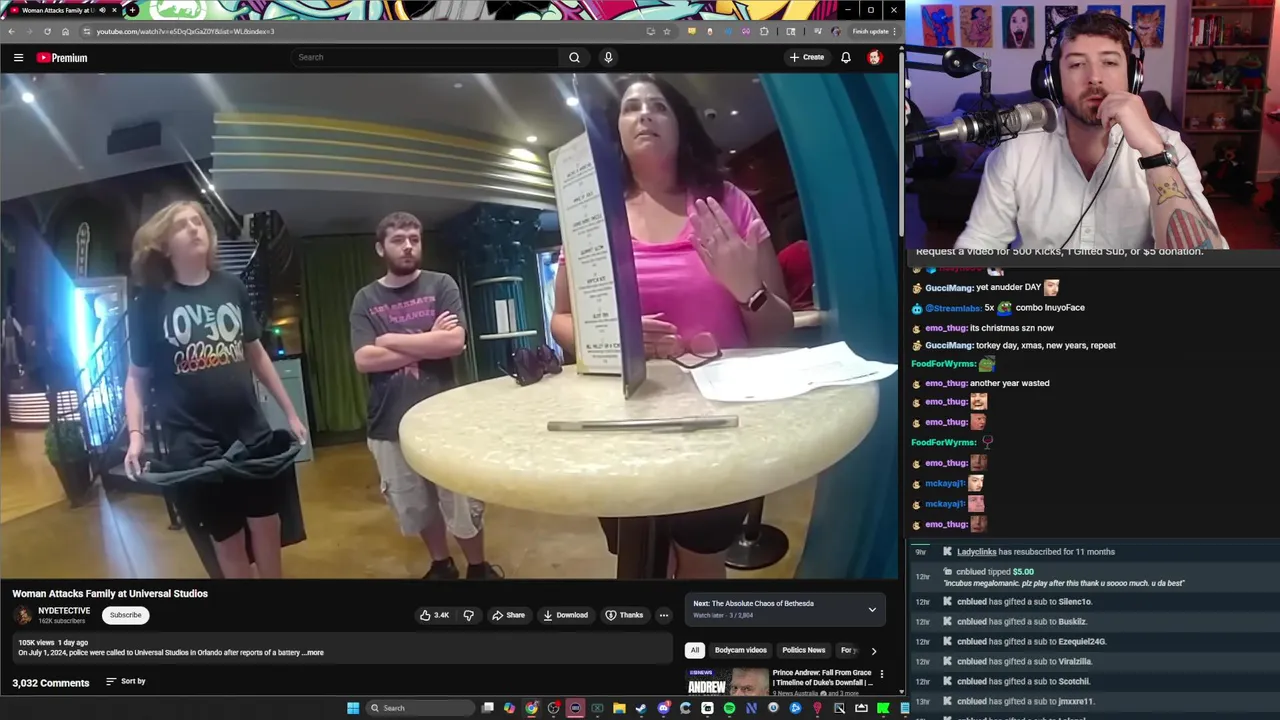This screenshot has width=1280, height=720.
Task: Open Prince Andrew: Fall From Grace video title
Action: (821, 677)
